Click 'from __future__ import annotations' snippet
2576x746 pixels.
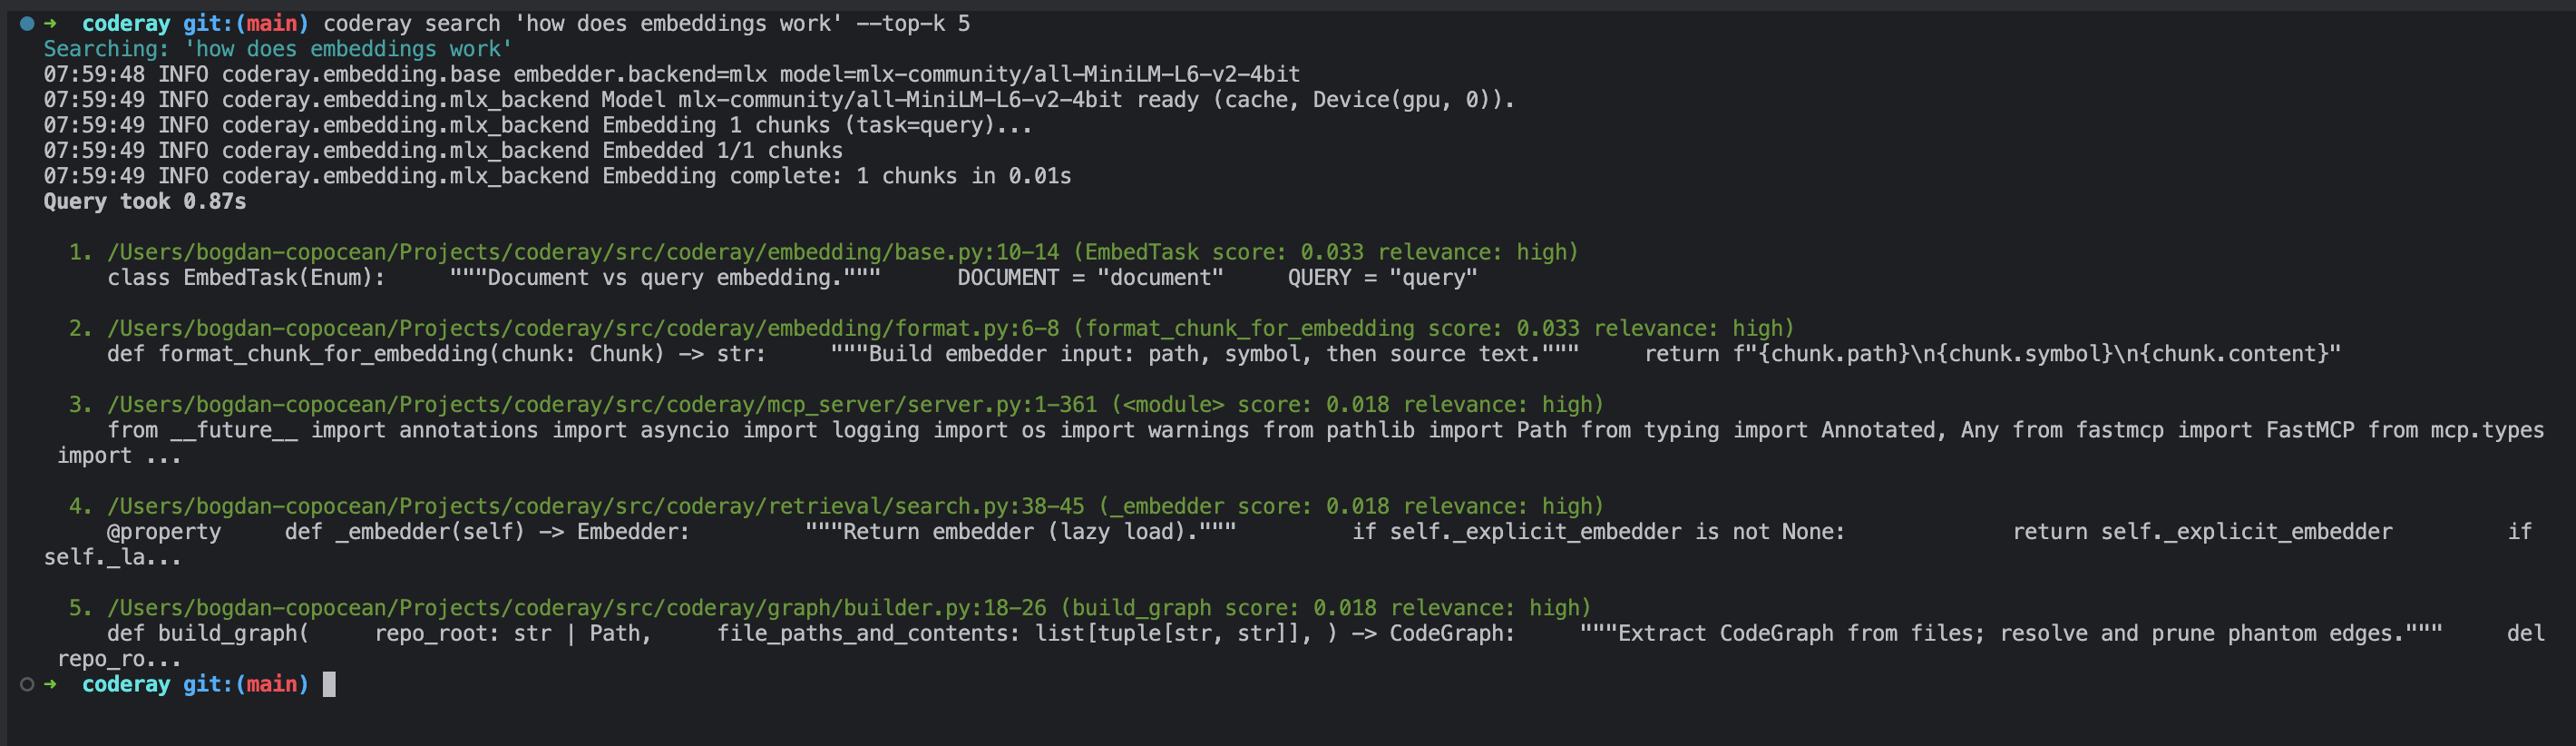pos(322,430)
